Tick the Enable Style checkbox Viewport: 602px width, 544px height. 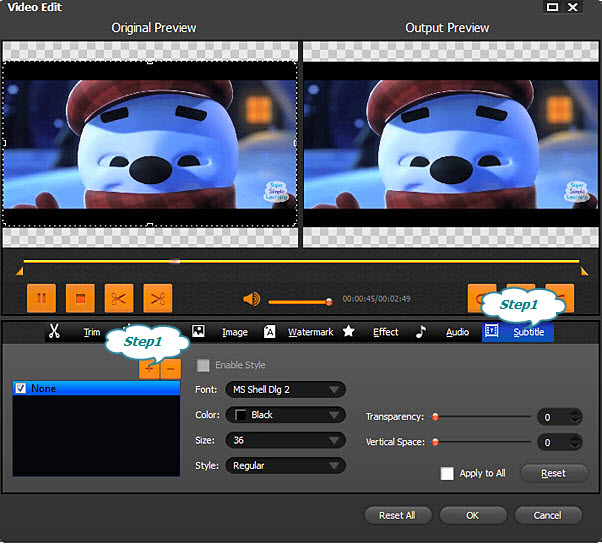[x=203, y=365]
